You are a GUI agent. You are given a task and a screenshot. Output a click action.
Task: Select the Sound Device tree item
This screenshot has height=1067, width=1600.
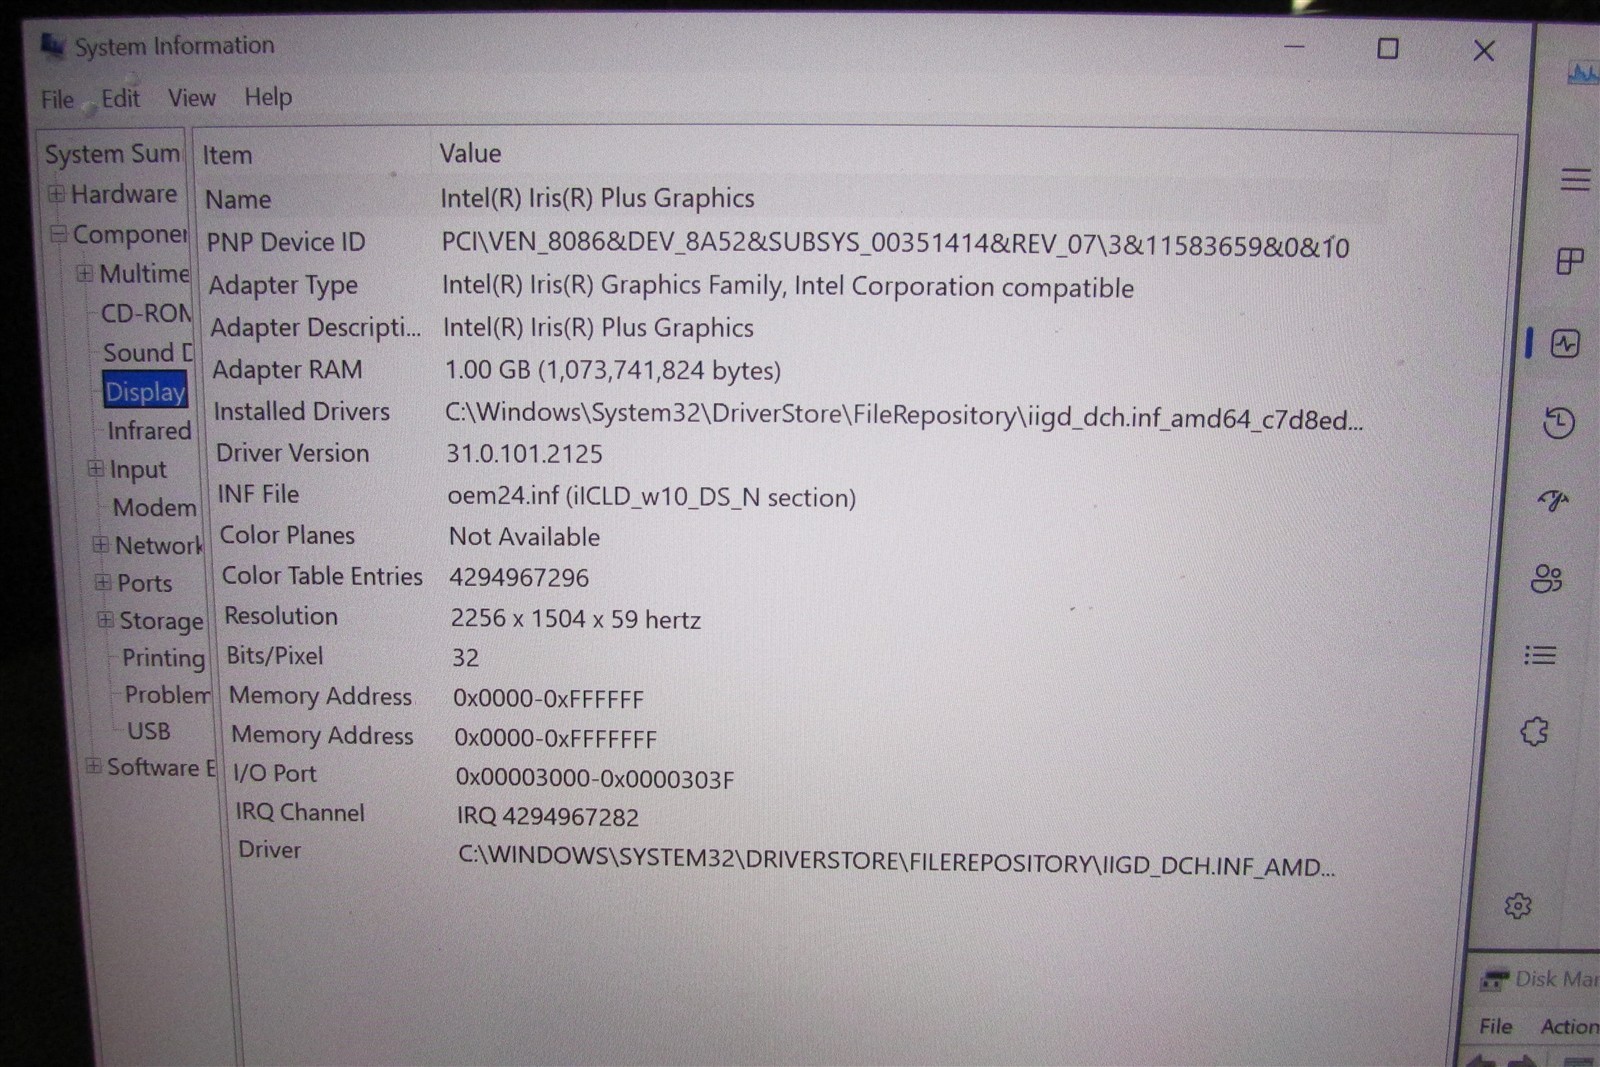(x=148, y=352)
